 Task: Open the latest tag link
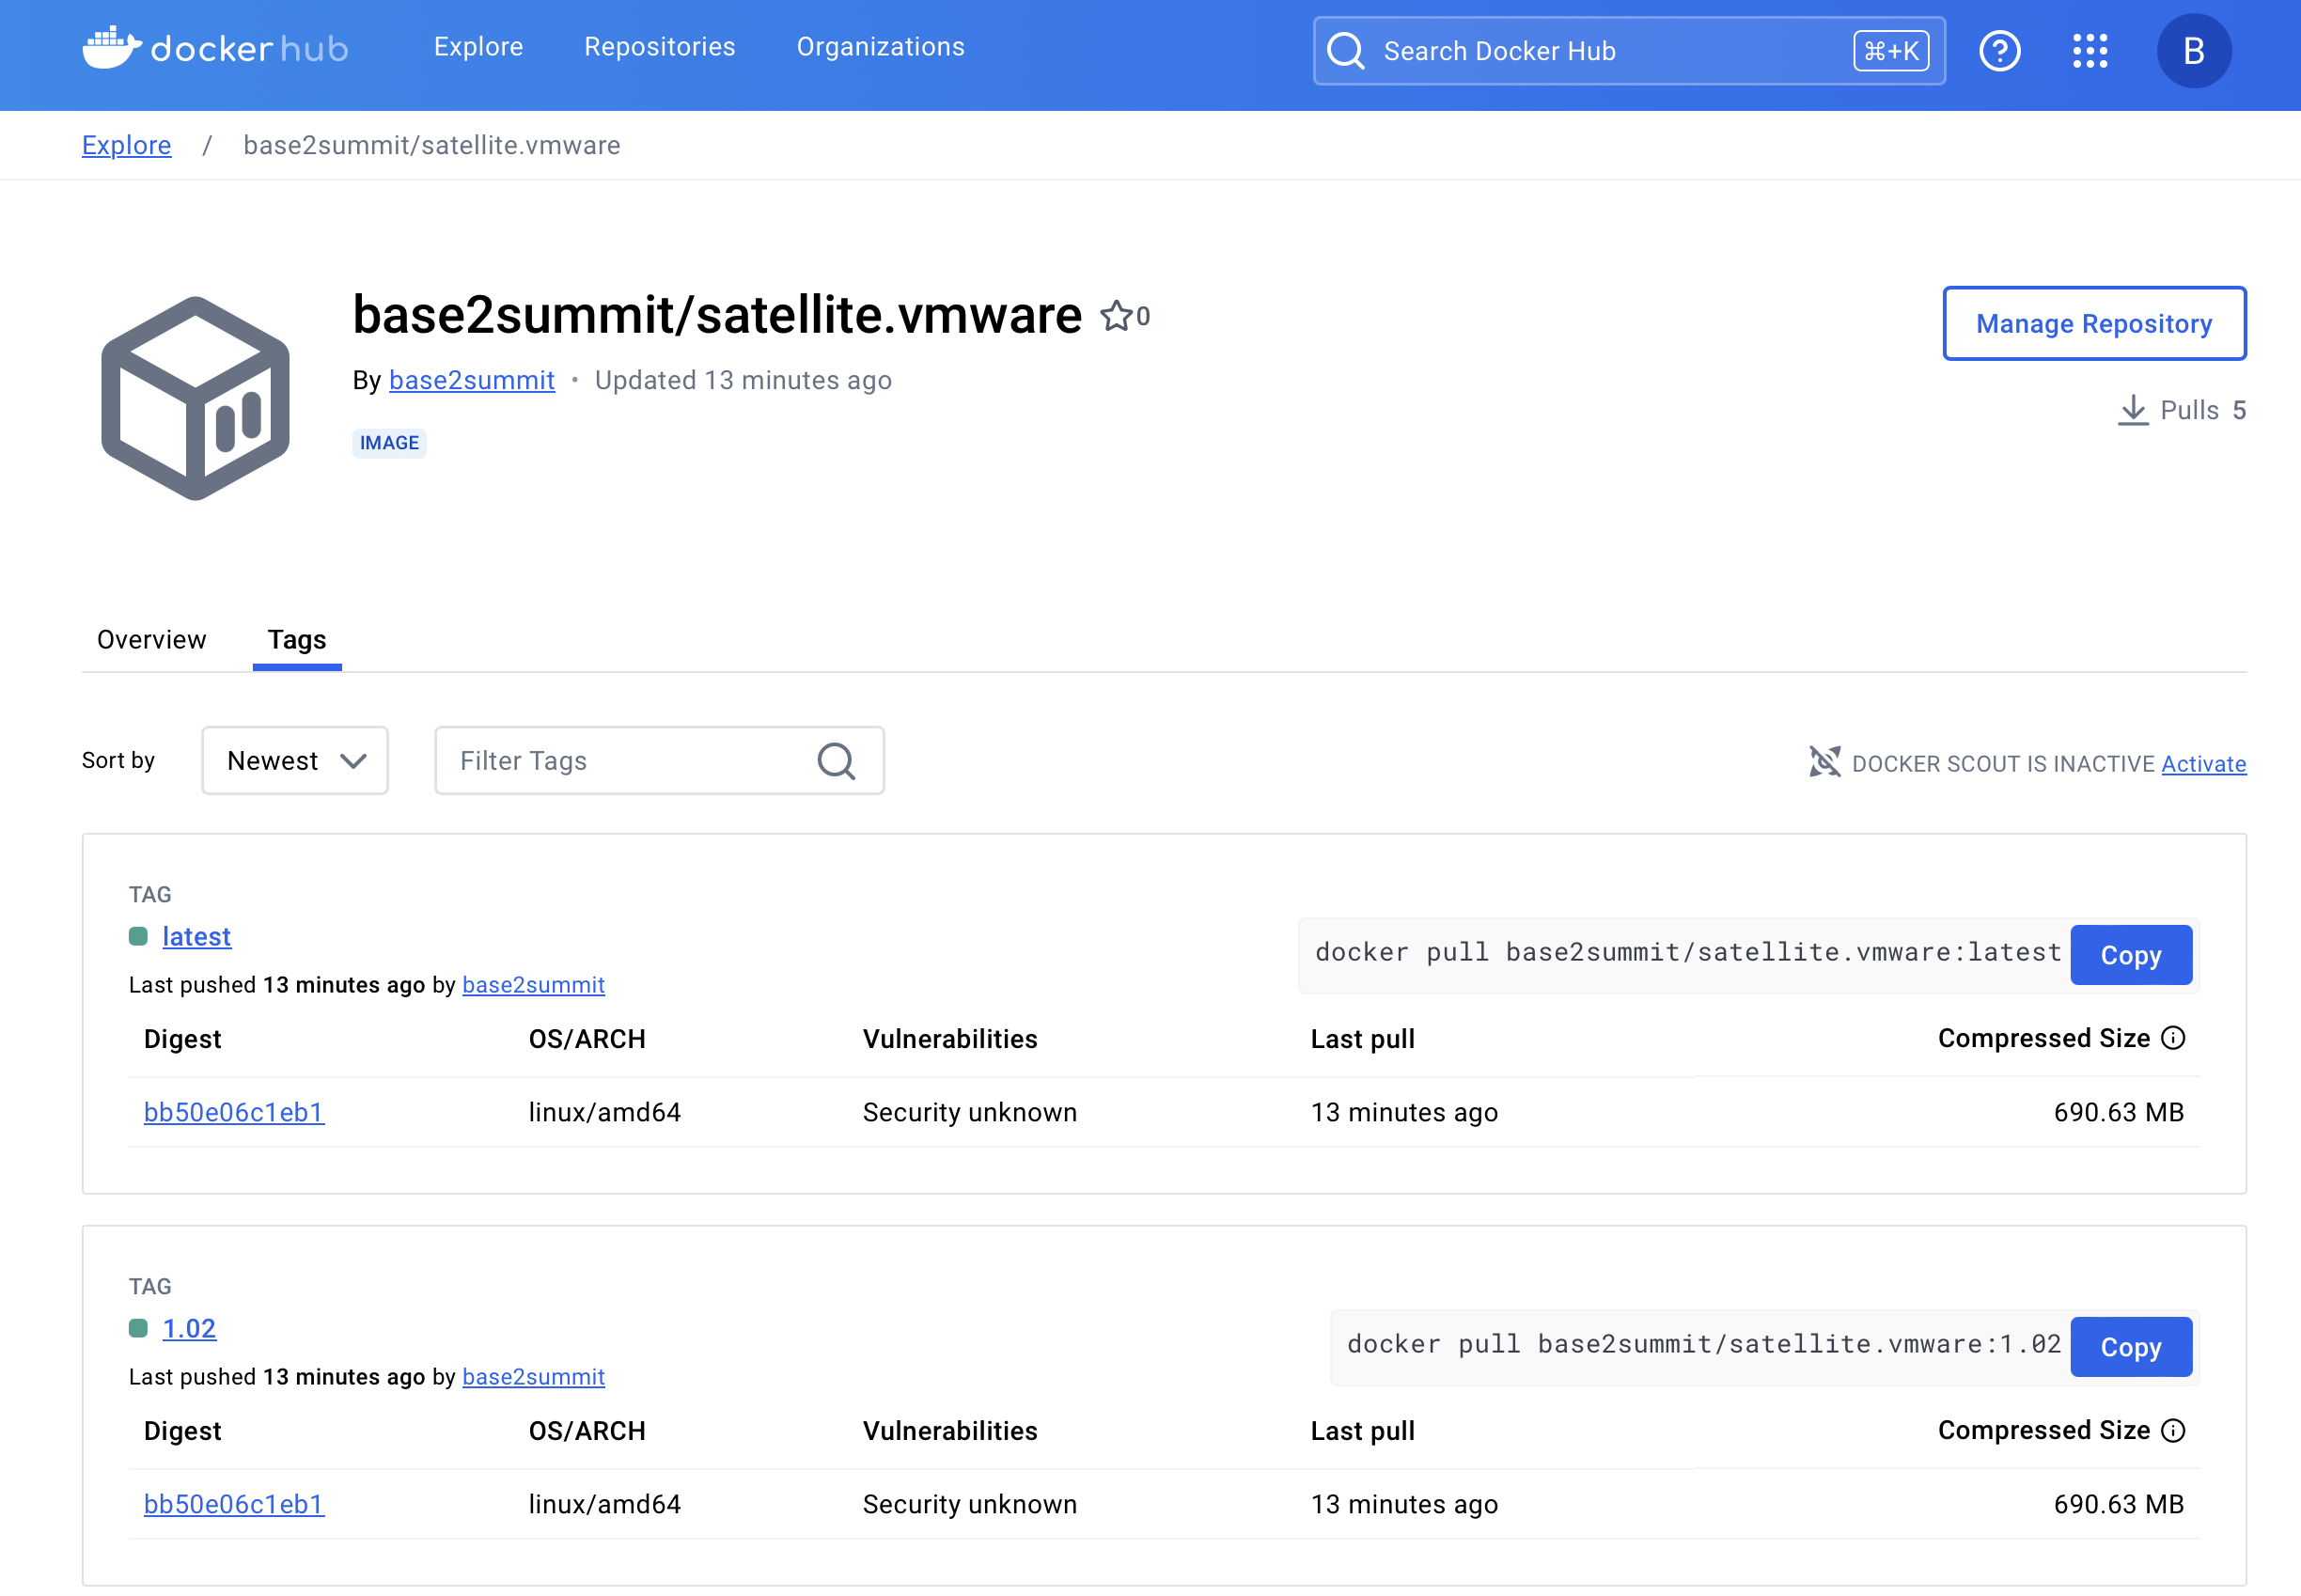click(x=197, y=936)
